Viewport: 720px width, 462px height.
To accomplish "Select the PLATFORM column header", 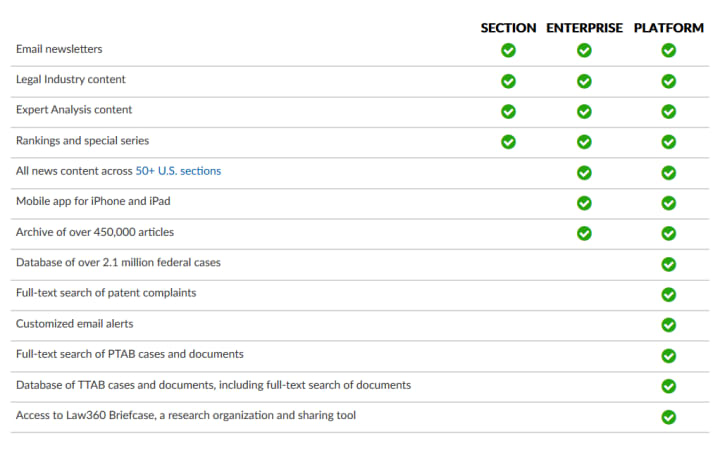I will 669,28.
